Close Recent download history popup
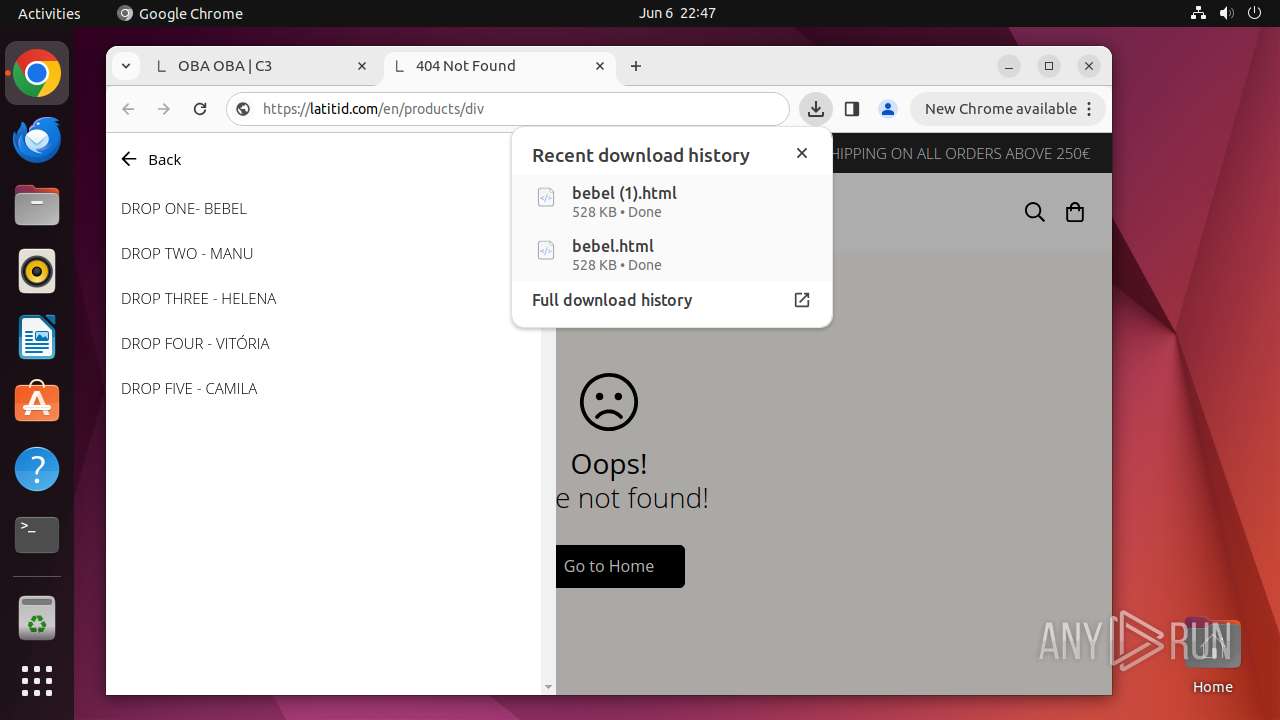1280x720 pixels. (x=802, y=153)
